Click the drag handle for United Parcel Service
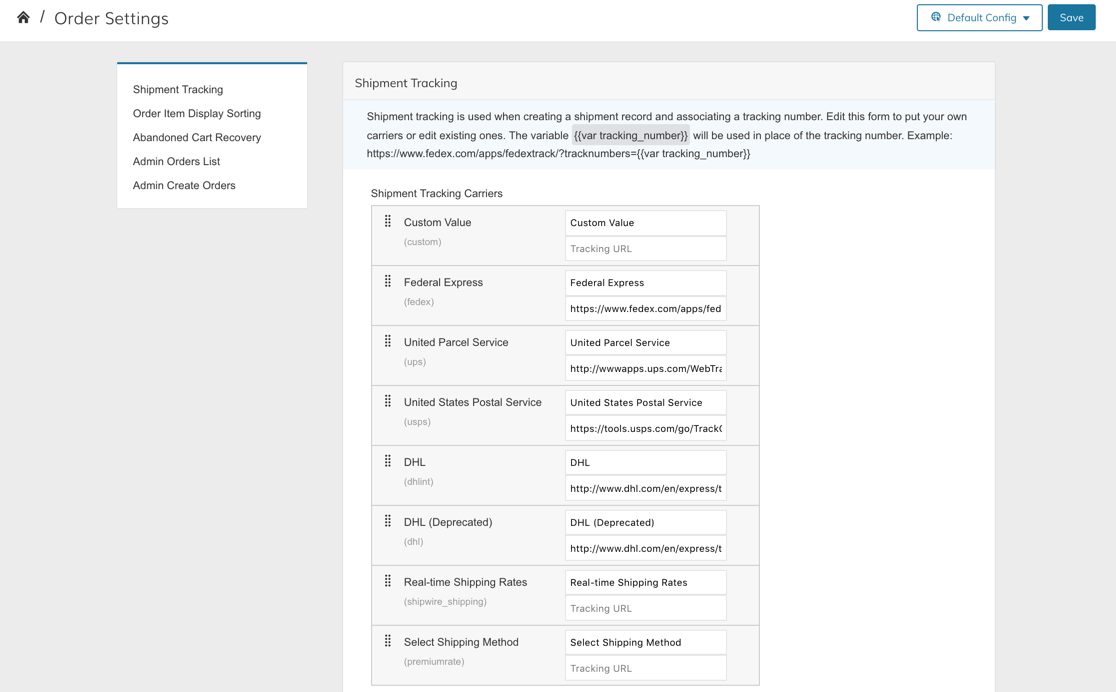1116x692 pixels. [x=388, y=341]
